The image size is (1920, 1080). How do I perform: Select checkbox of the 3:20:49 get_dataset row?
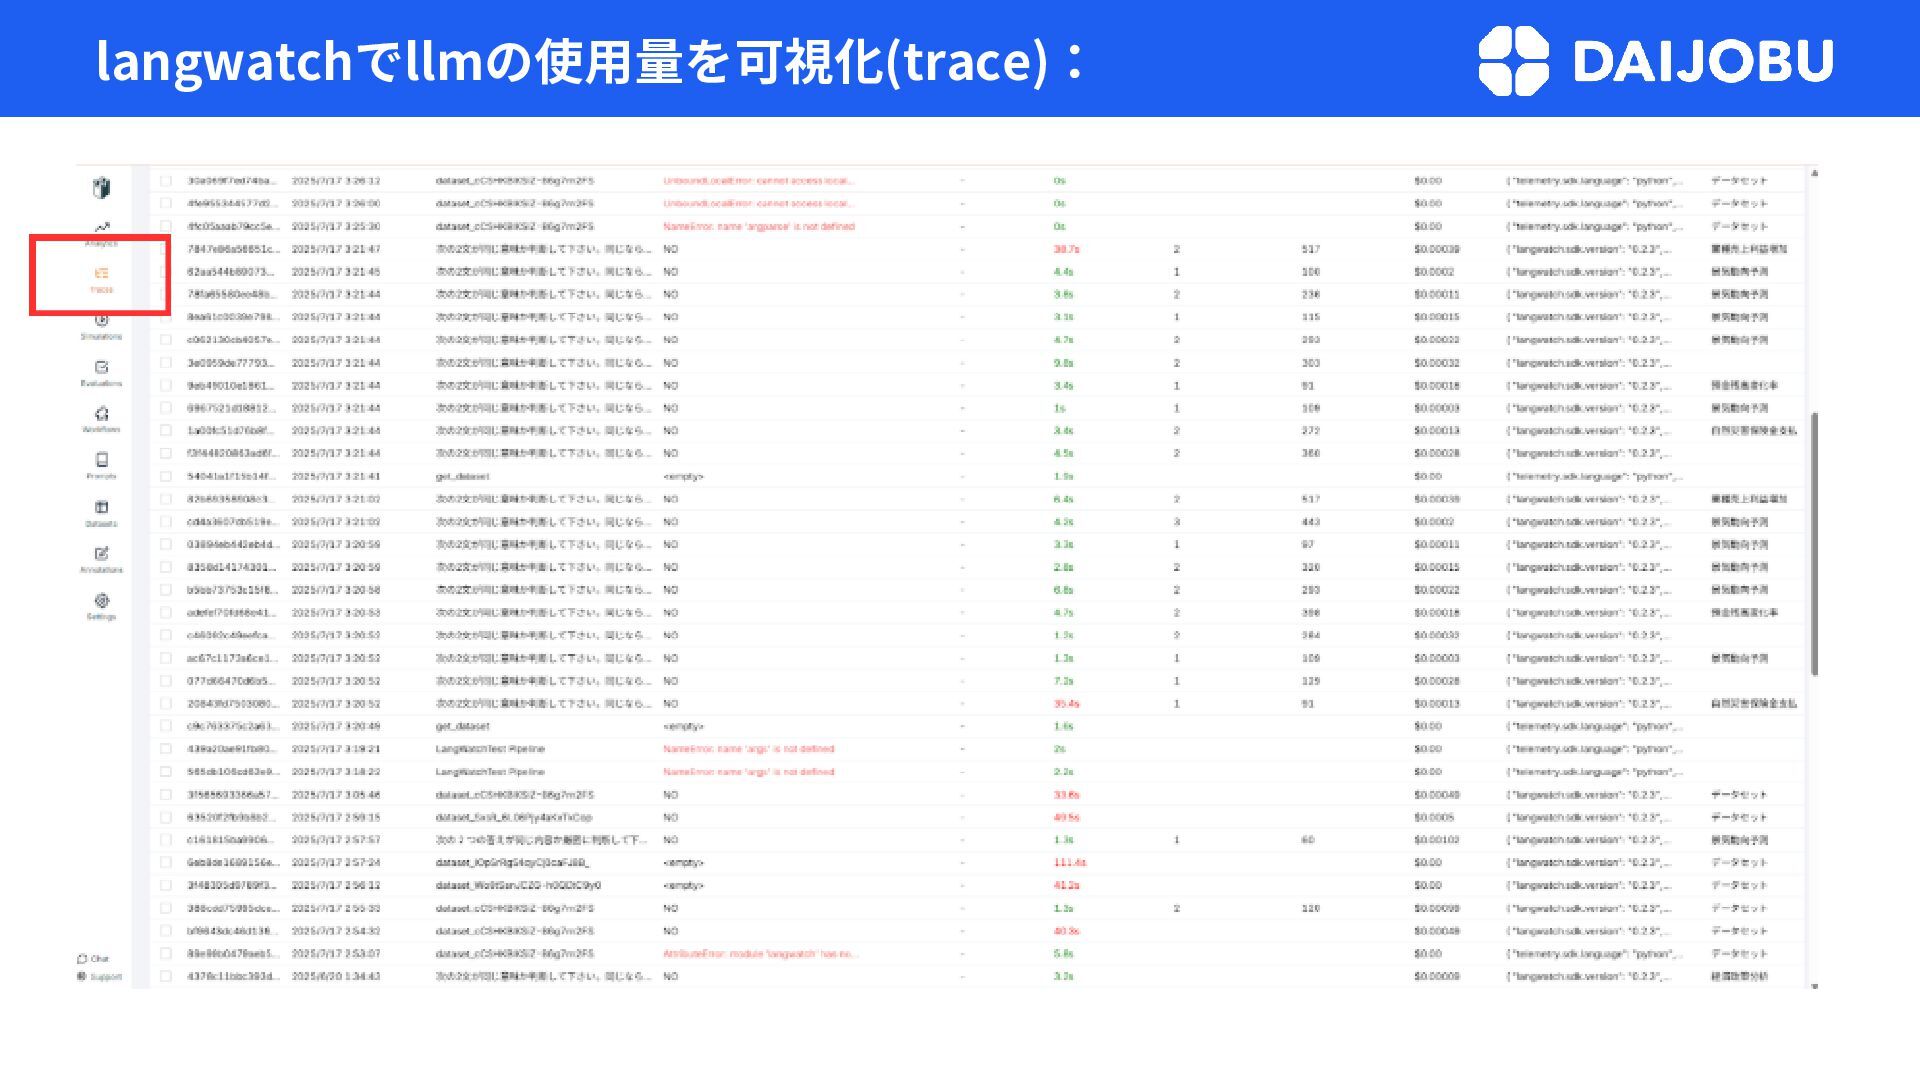[x=166, y=726]
